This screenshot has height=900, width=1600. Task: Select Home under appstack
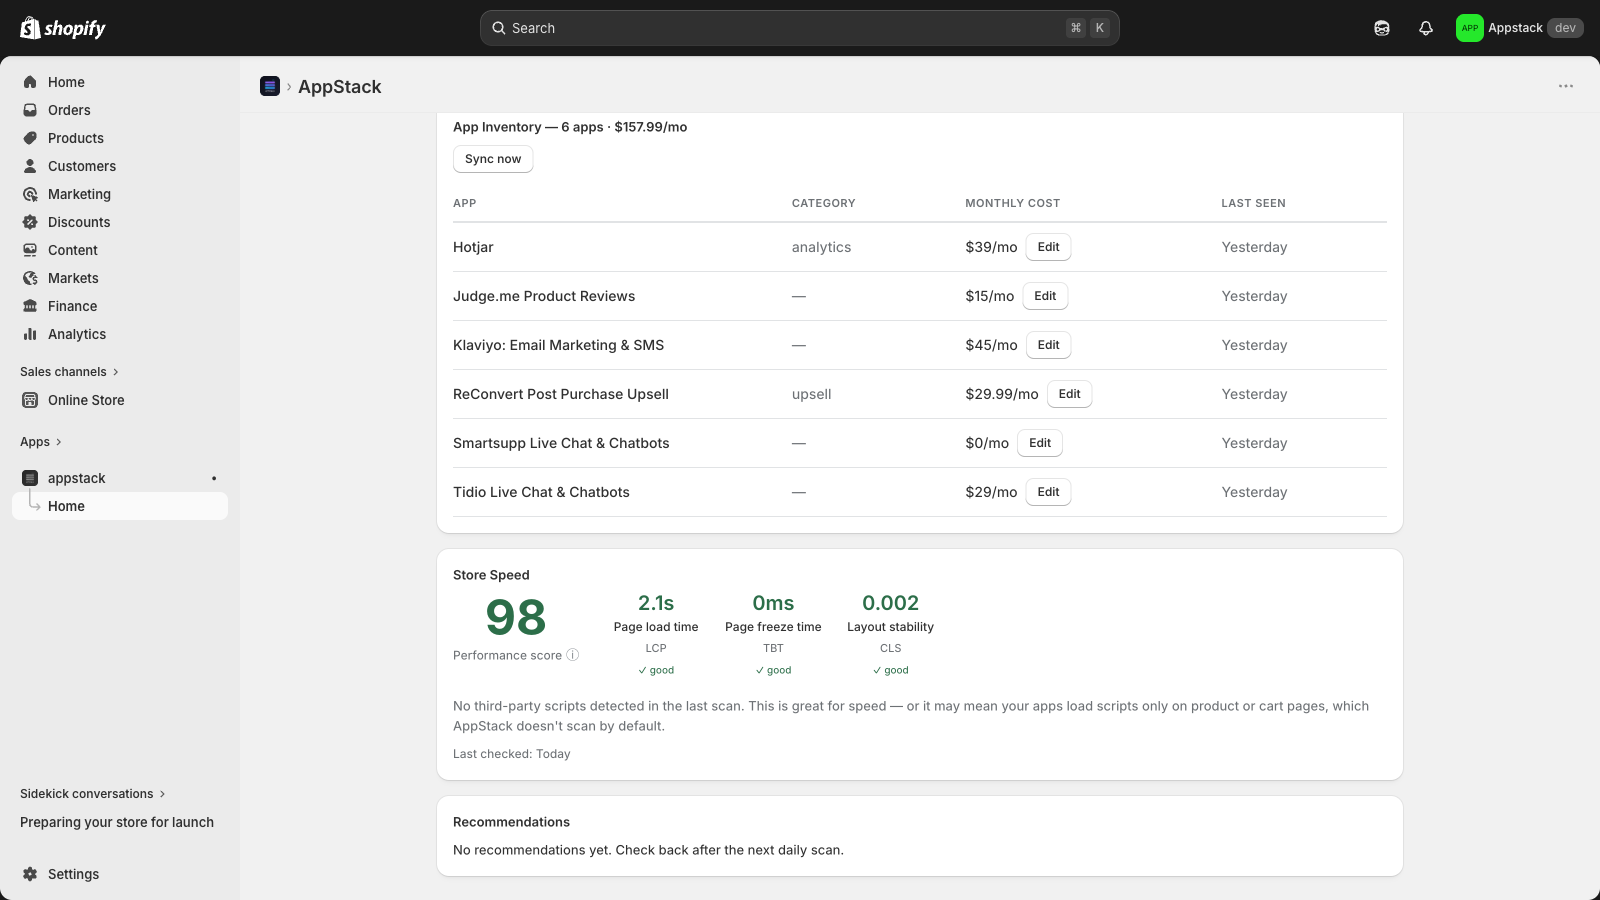pyautogui.click(x=120, y=506)
